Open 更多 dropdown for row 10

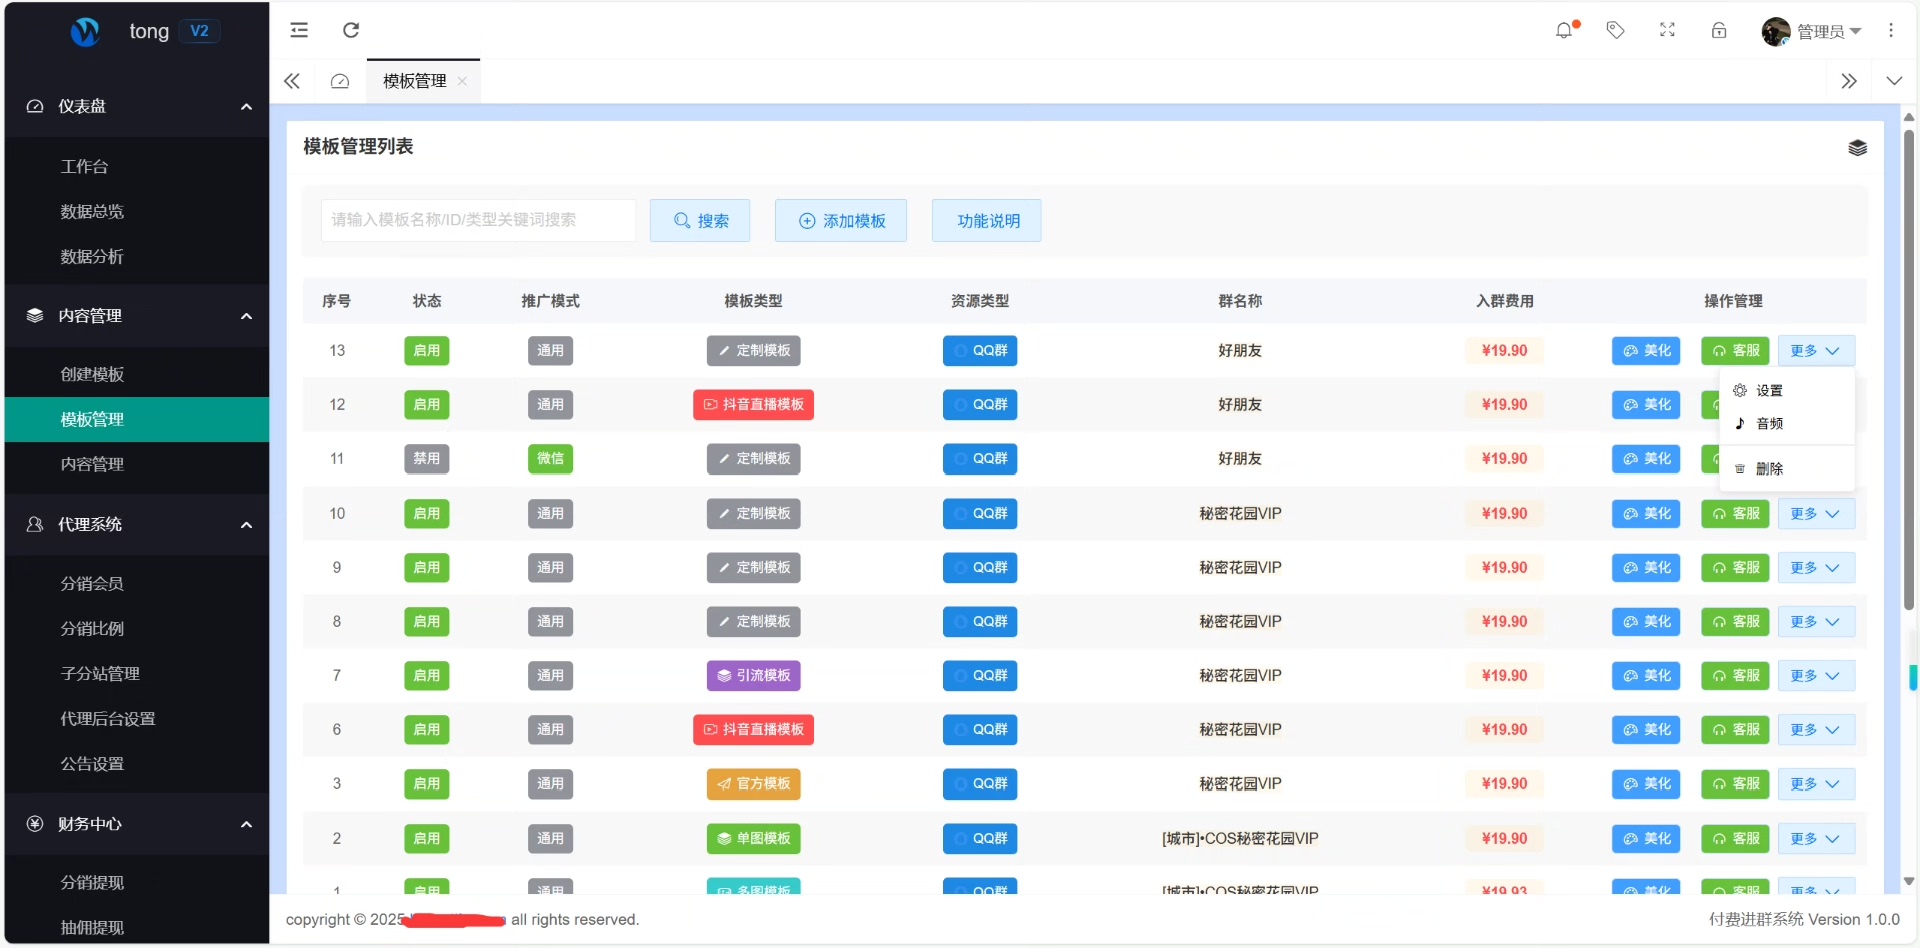pos(1815,514)
